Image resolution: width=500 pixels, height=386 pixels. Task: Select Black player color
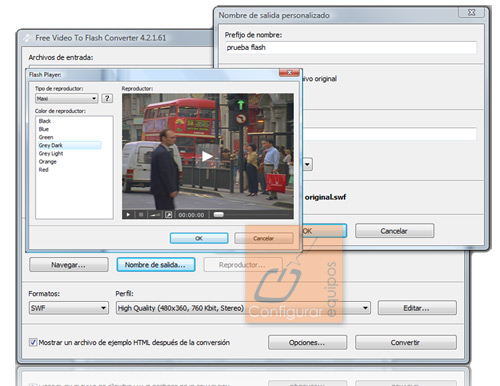pyautogui.click(x=45, y=121)
